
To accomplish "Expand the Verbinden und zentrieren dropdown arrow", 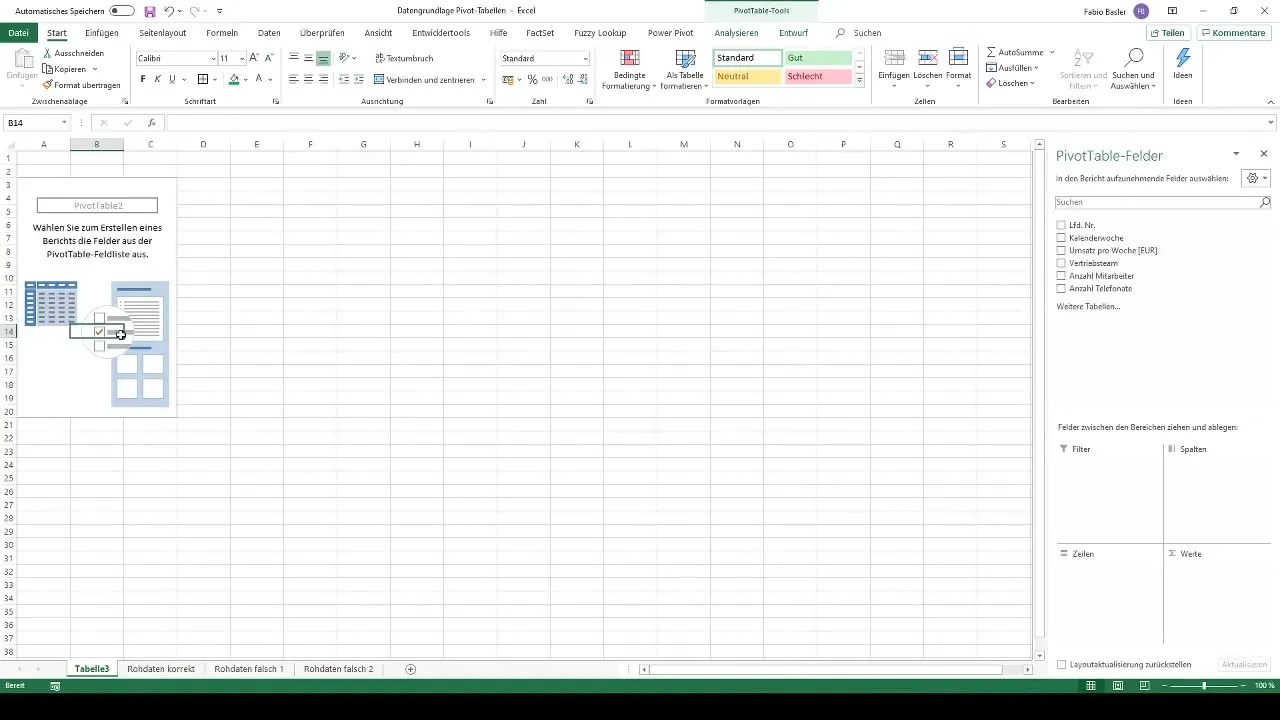I will click(x=484, y=79).
